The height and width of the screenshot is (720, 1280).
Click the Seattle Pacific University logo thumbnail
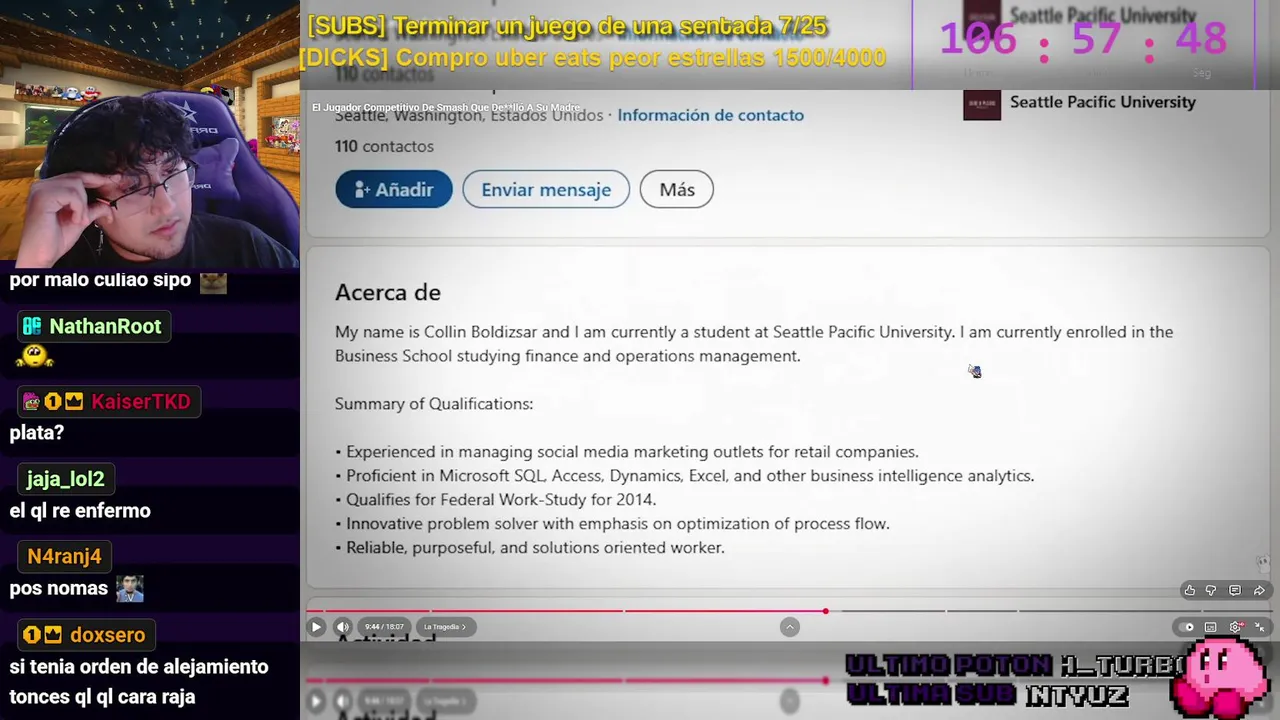click(x=982, y=105)
